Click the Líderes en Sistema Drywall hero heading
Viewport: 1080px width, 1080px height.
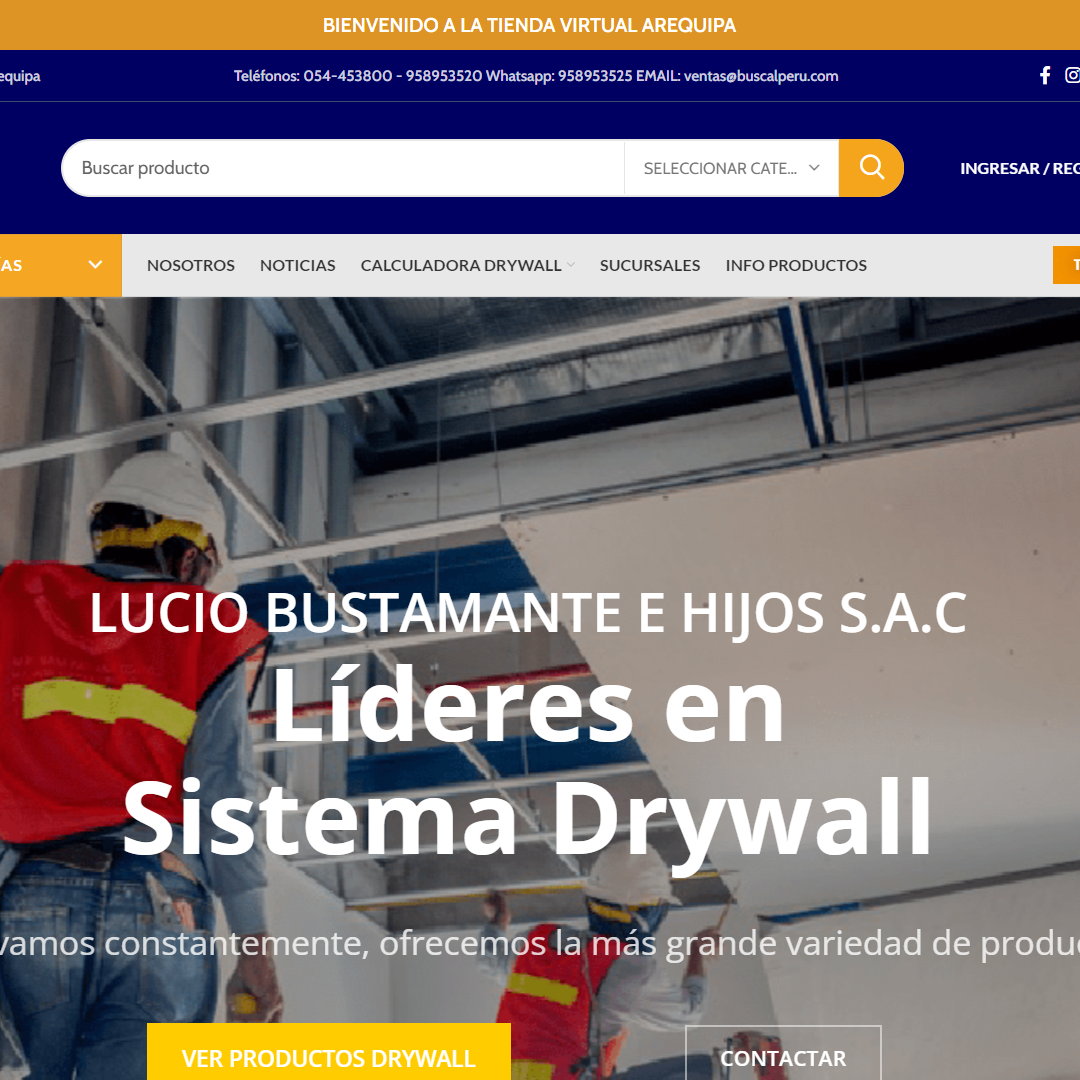(x=528, y=762)
